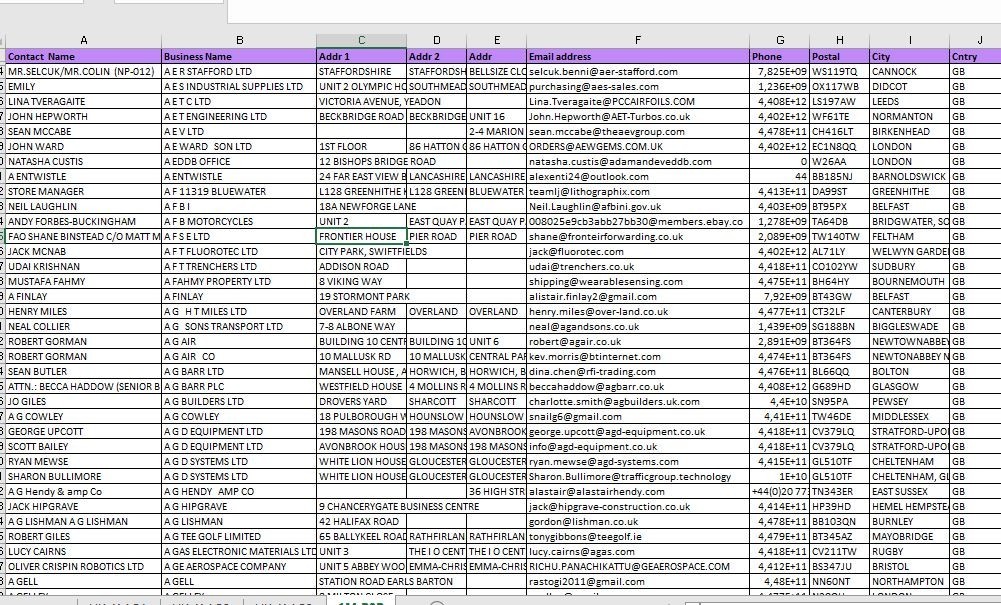
Task: Select the postal code 'WS119TQ'
Action: [x=839, y=71]
